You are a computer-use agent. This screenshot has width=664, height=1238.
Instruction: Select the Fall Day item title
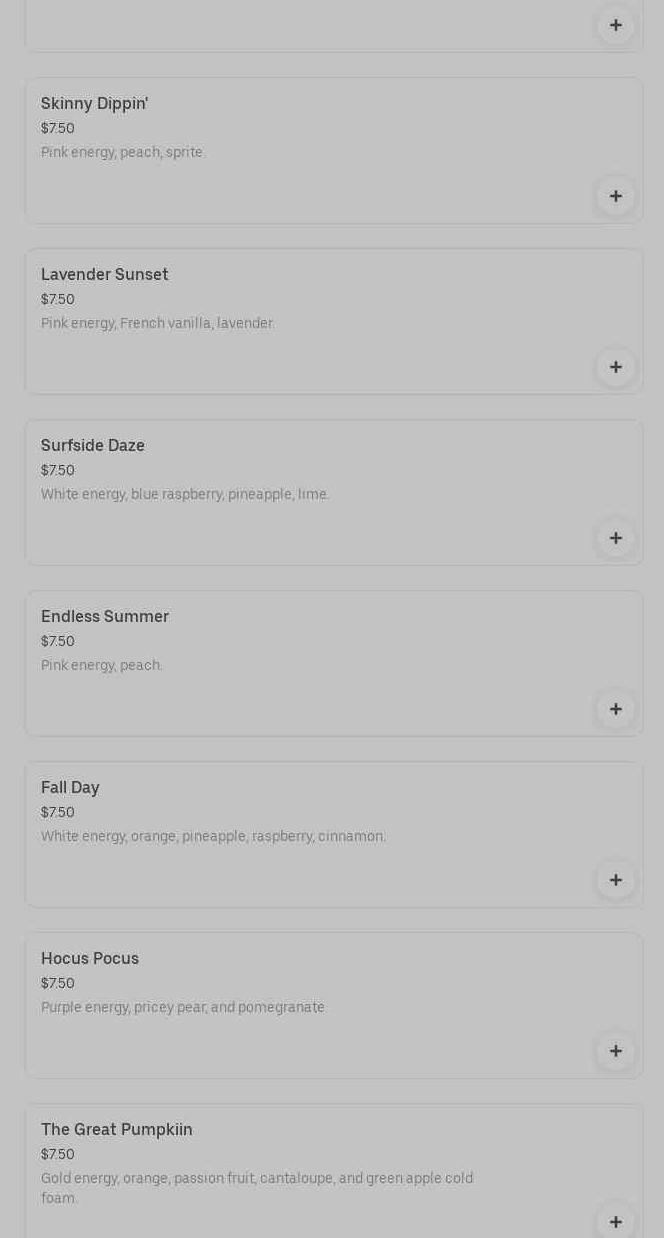(70, 788)
